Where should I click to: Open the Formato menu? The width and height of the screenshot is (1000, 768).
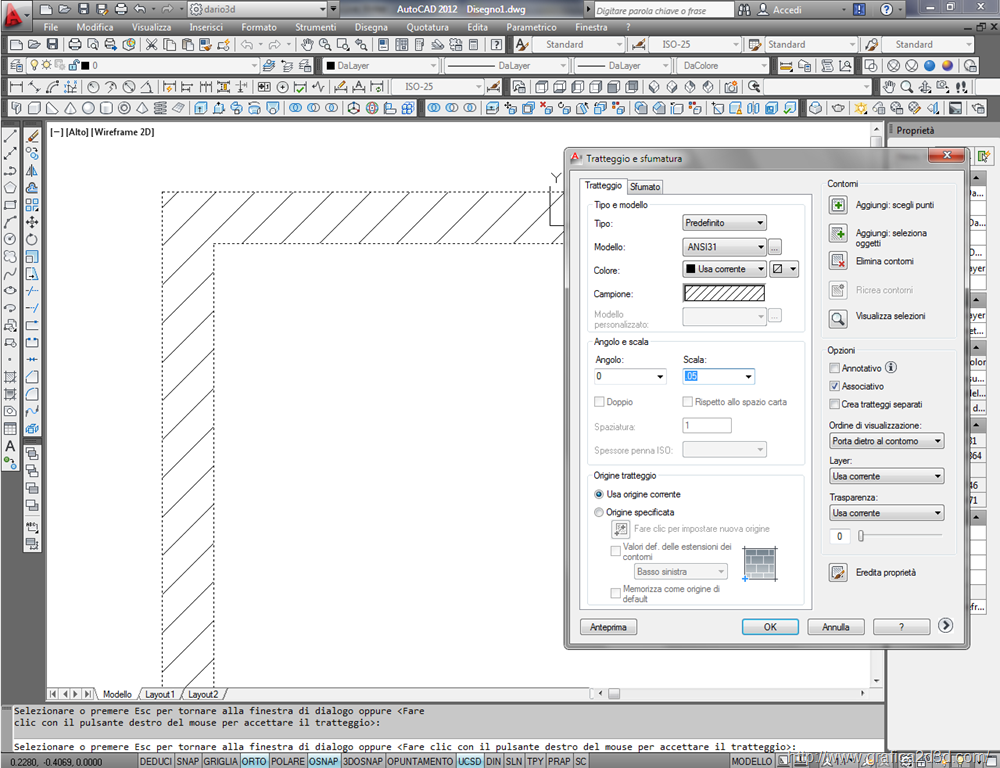click(259, 27)
